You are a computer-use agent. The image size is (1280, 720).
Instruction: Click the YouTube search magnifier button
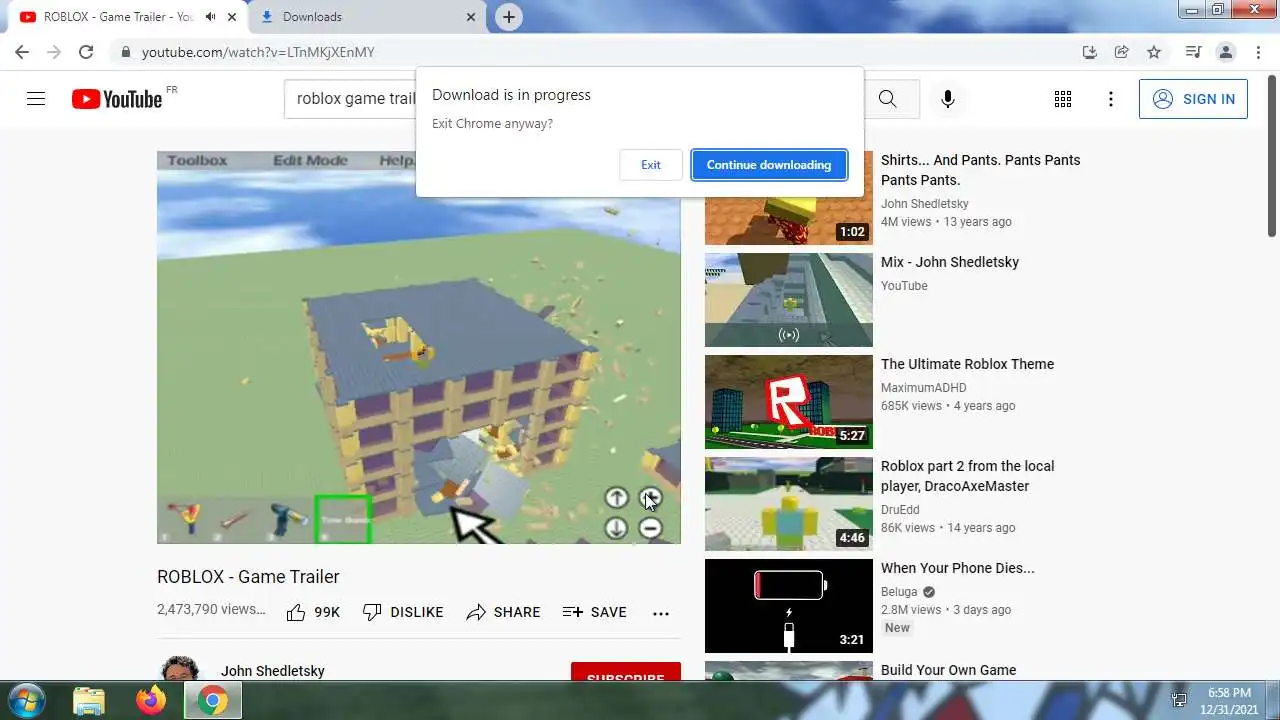pos(888,99)
